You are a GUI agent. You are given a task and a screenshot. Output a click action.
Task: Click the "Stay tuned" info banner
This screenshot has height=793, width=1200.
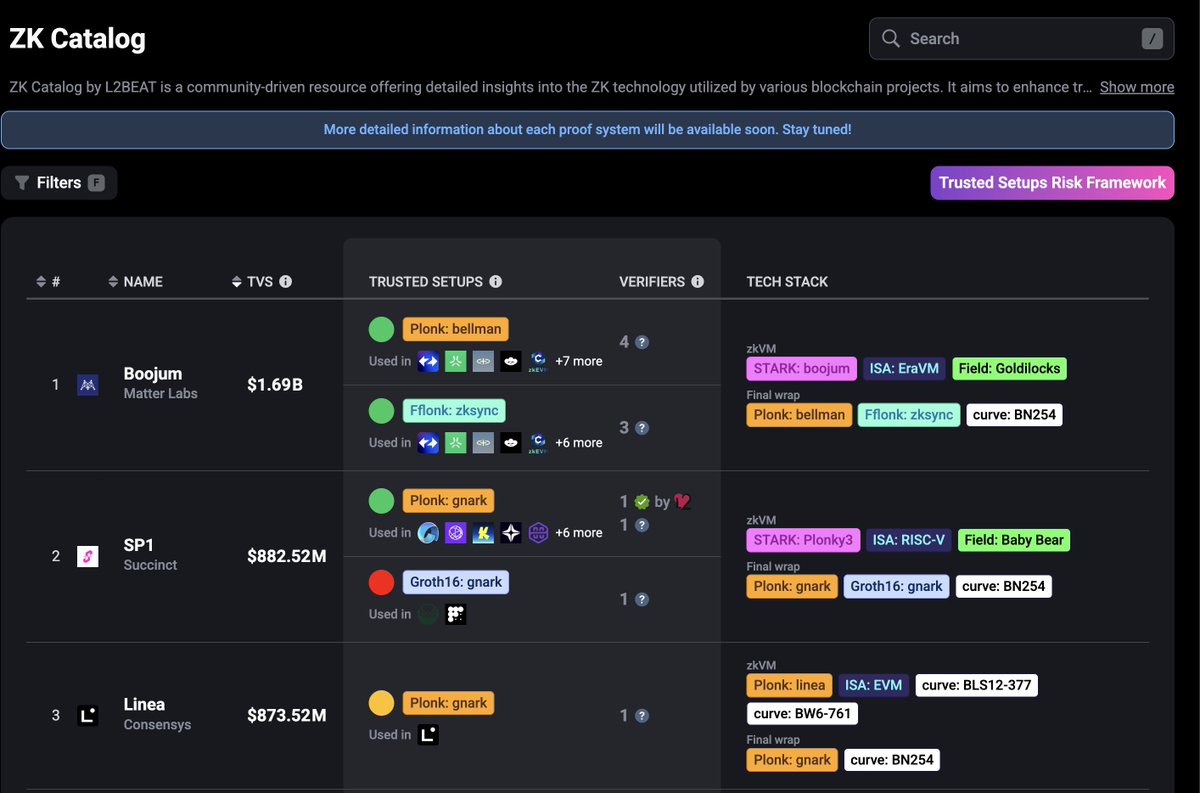click(x=587, y=130)
